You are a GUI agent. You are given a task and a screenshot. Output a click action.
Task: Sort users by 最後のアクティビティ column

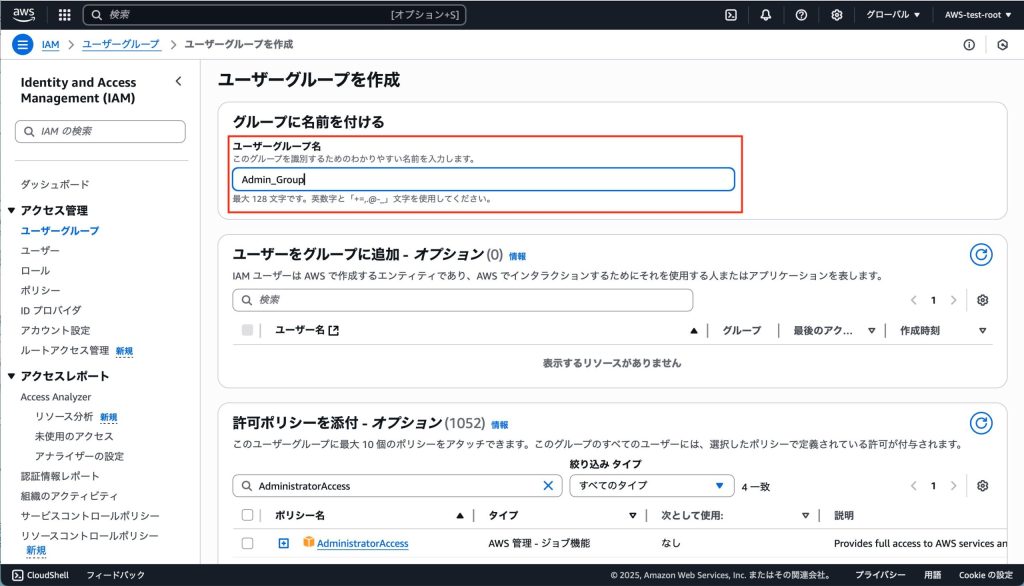coord(871,331)
